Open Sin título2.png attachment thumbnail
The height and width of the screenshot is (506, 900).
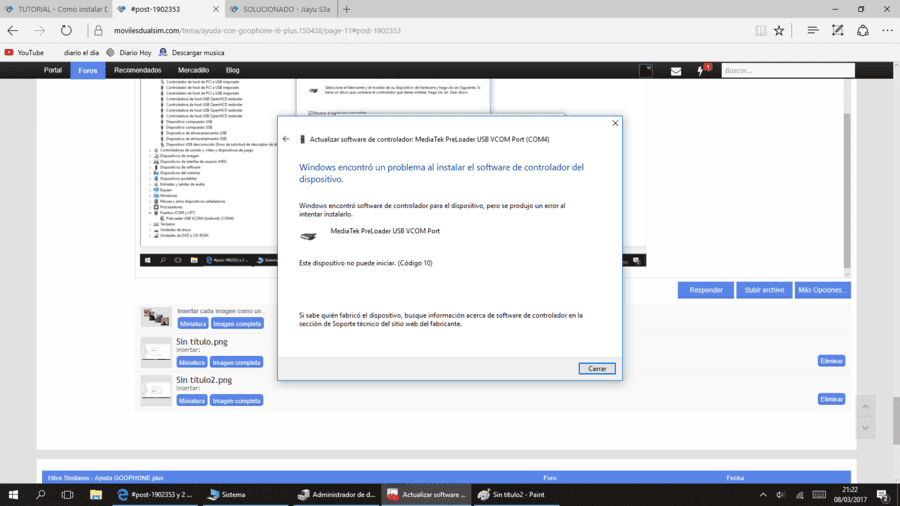(x=156, y=390)
